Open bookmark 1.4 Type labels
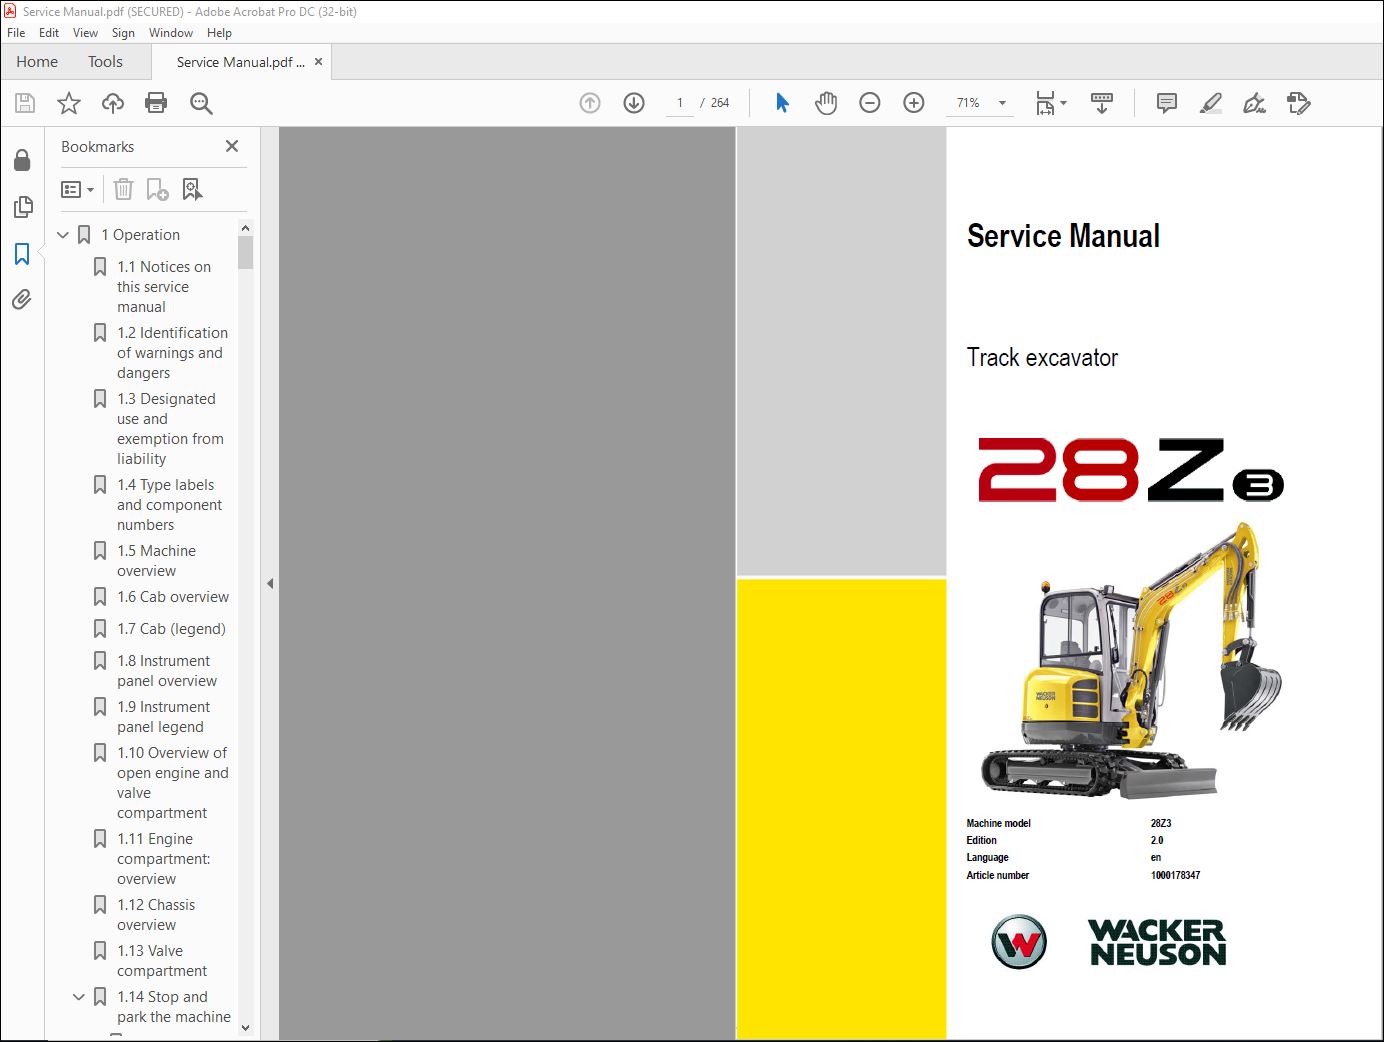Viewport: 1384px width, 1042px height. (x=169, y=505)
